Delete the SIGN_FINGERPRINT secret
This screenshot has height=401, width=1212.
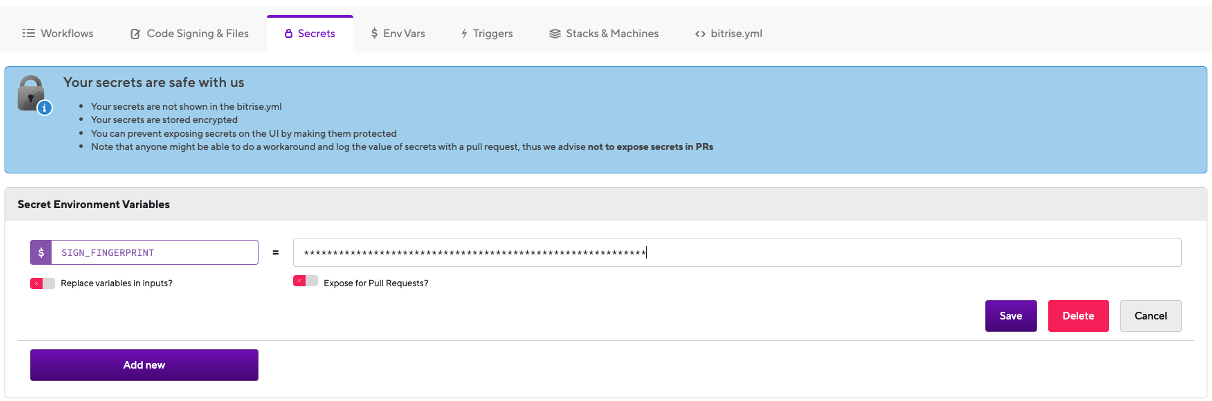click(1078, 316)
